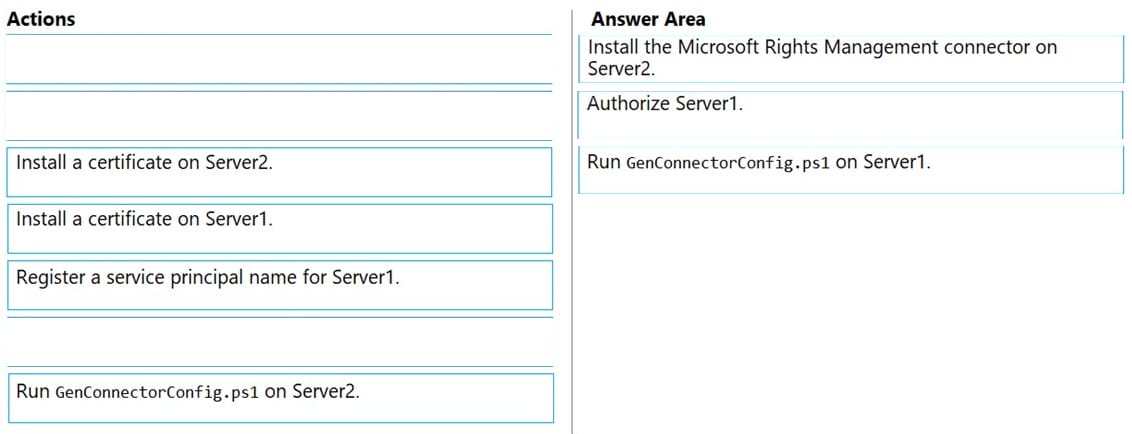The width and height of the screenshot is (1132, 434).
Task: Click the Actions heading
Action: point(40,19)
